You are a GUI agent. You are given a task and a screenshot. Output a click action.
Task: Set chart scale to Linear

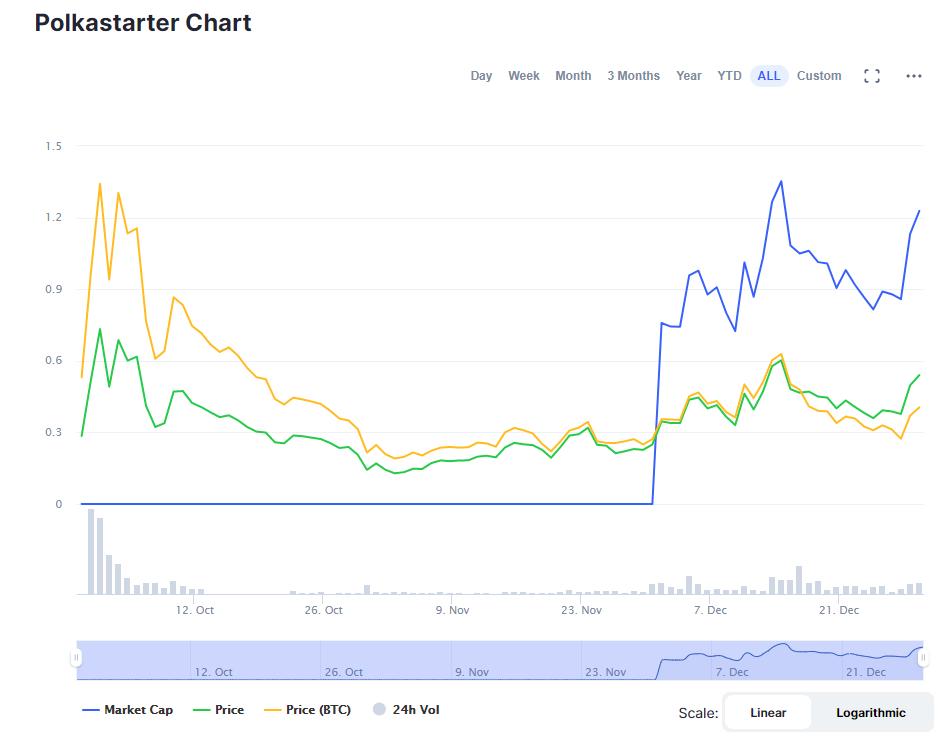click(768, 712)
